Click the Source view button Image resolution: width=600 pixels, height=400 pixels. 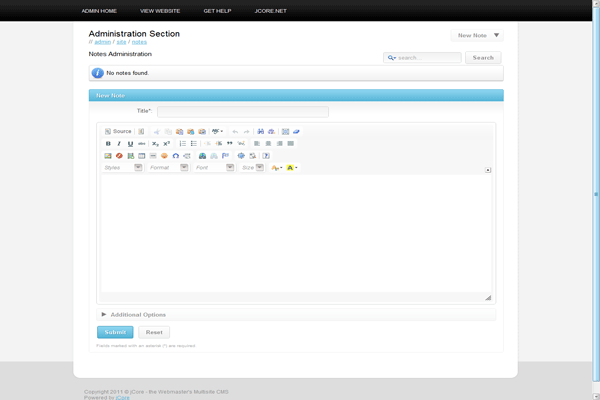118,131
